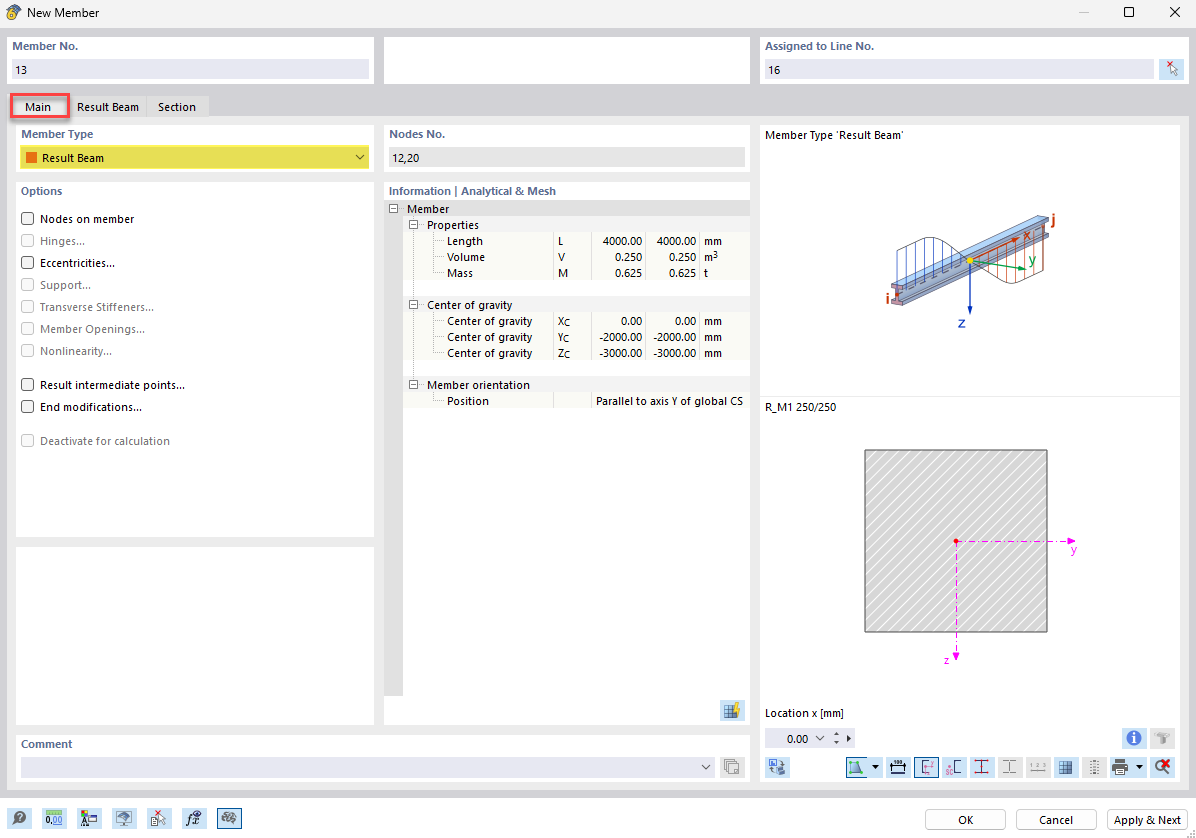
Task: Click the monitor display icon bottom bar
Action: (124, 818)
